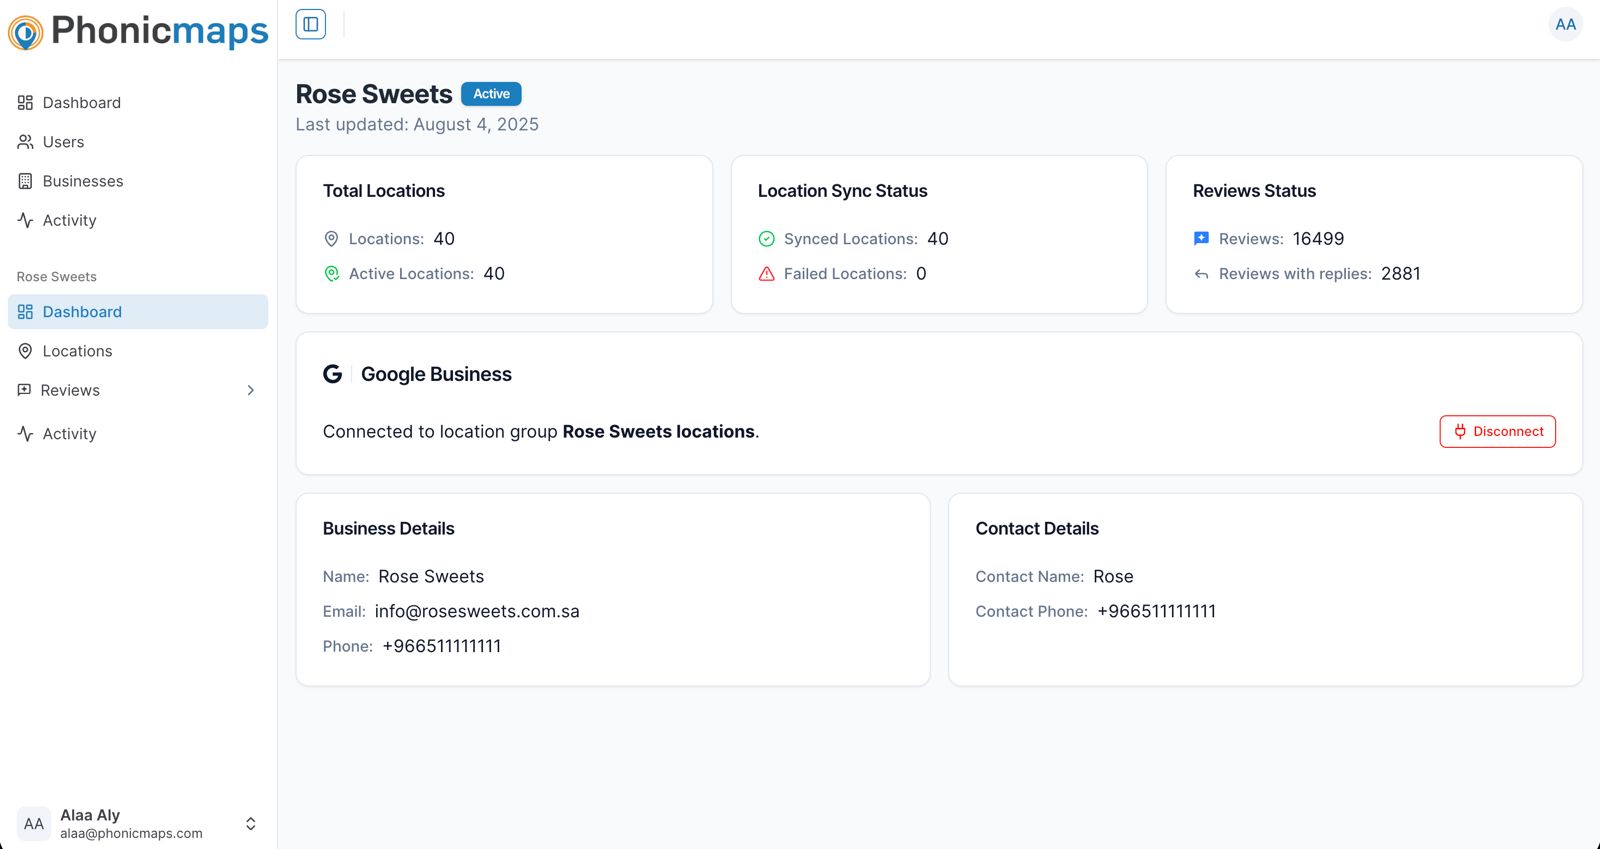Click the Users people icon in sidebar

(26, 142)
